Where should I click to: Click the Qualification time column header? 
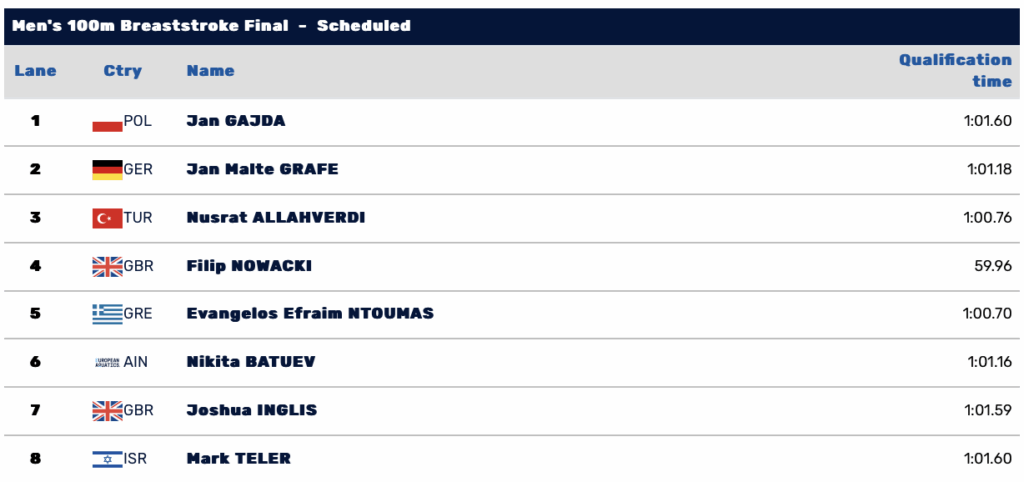(955, 71)
